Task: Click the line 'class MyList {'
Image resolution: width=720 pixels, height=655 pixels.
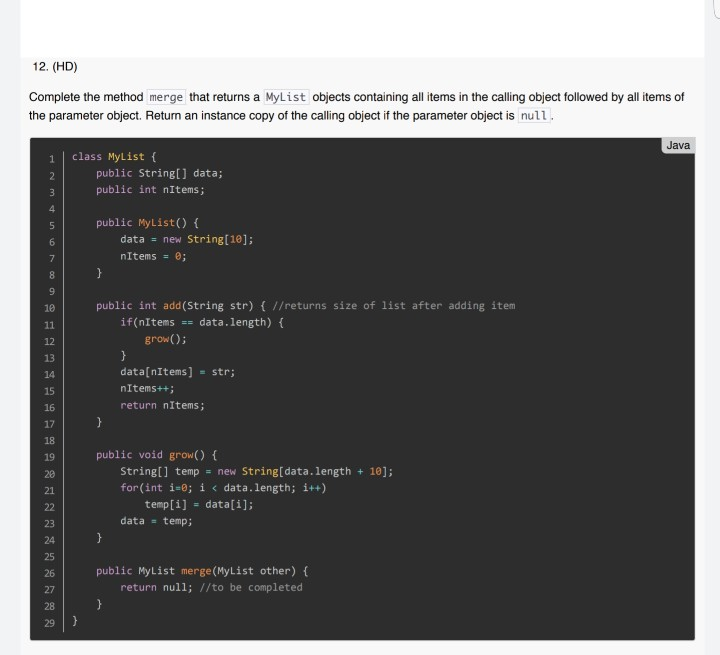Action: [114, 157]
